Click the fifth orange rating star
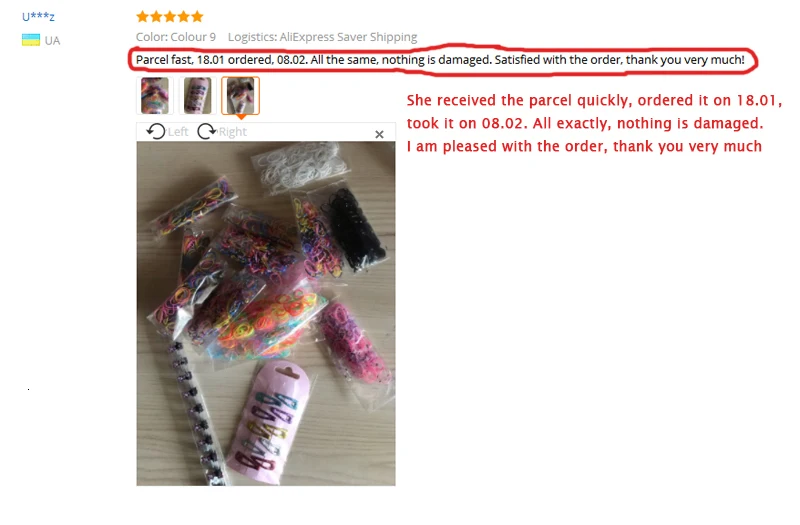800x525 pixels. 197,17
